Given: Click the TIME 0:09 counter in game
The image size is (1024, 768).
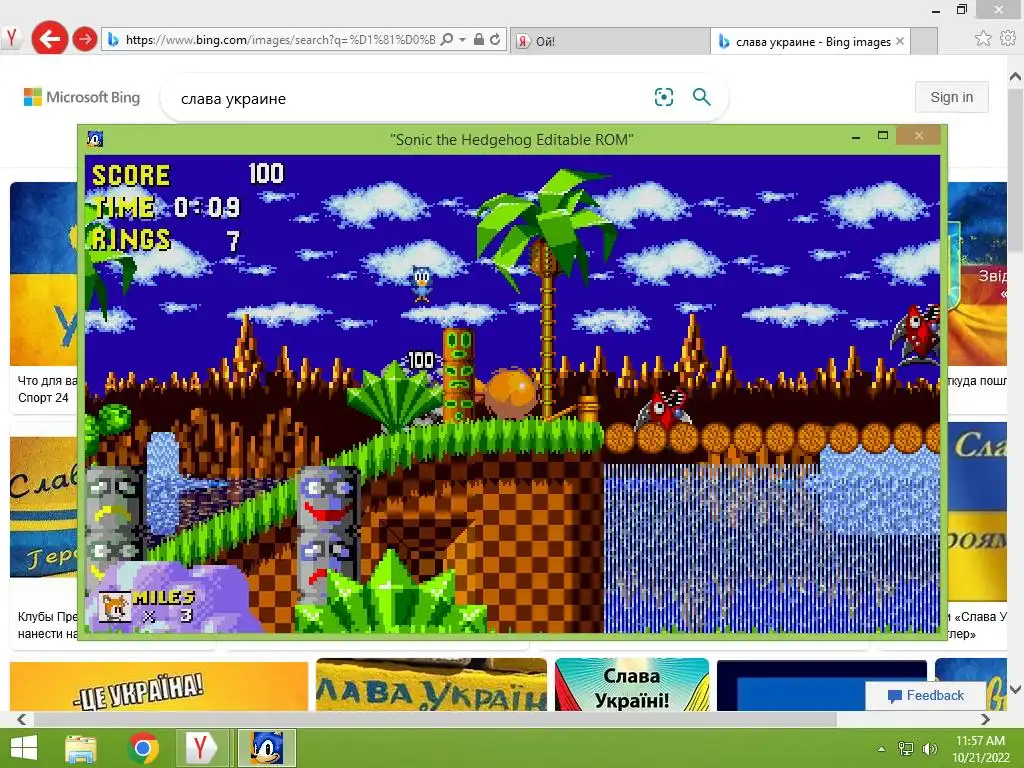Looking at the screenshot, I should tap(166, 207).
